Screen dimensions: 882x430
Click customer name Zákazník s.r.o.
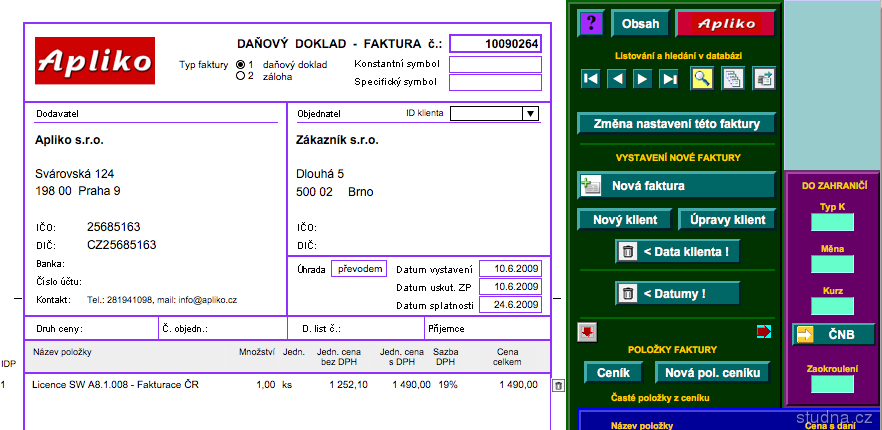(x=338, y=141)
